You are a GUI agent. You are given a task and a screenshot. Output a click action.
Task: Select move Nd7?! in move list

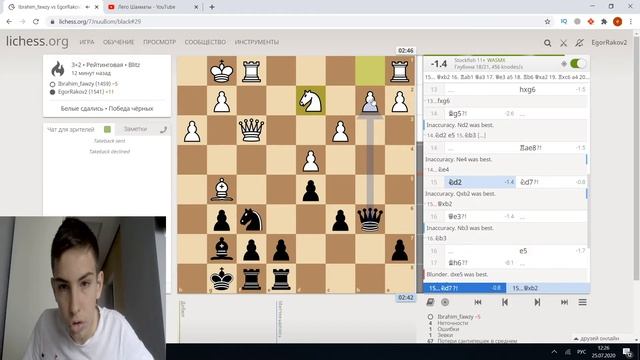(551, 182)
